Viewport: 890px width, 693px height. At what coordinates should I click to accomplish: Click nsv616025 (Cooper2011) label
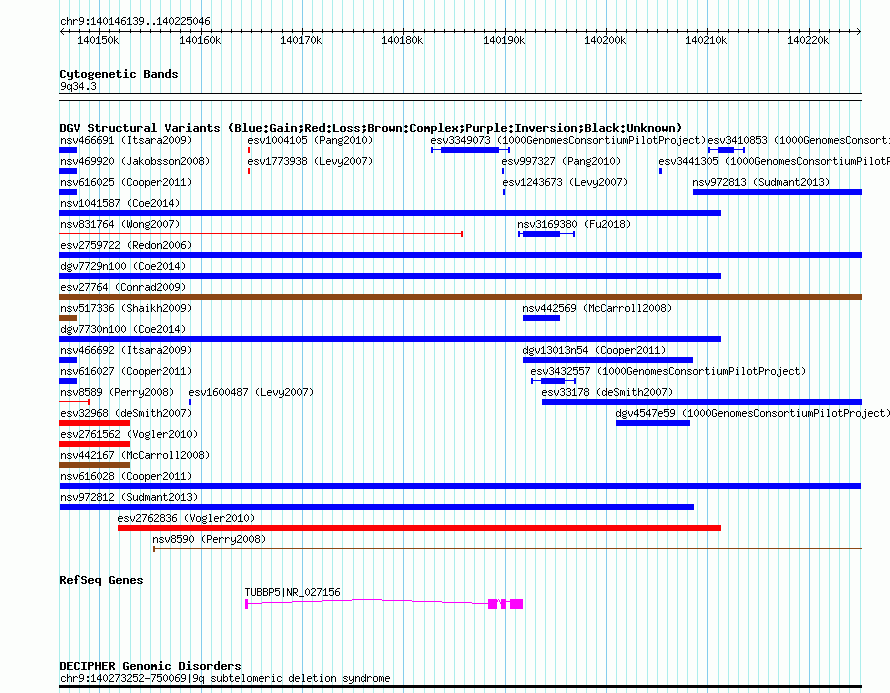click(x=126, y=182)
